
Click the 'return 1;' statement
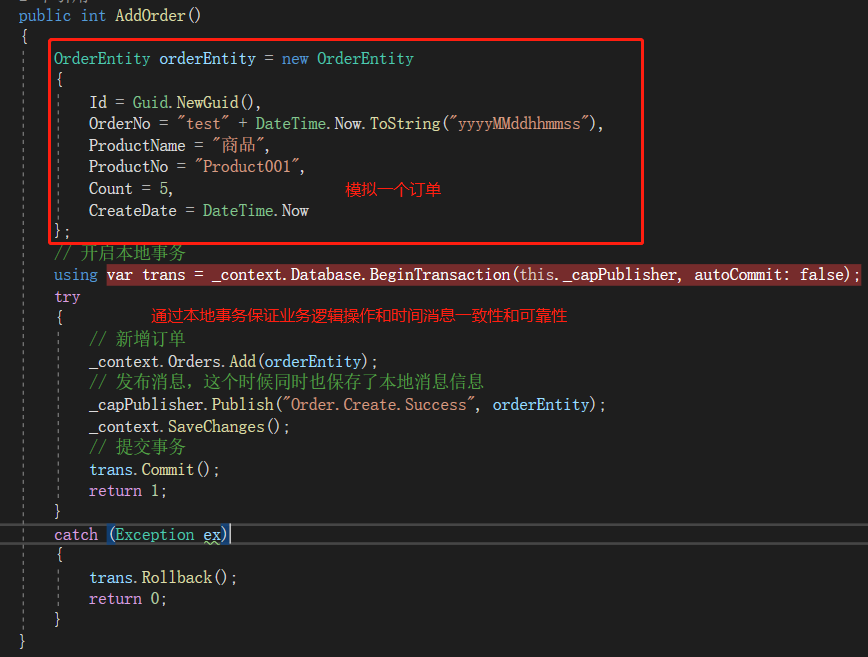pyautogui.click(x=127, y=491)
